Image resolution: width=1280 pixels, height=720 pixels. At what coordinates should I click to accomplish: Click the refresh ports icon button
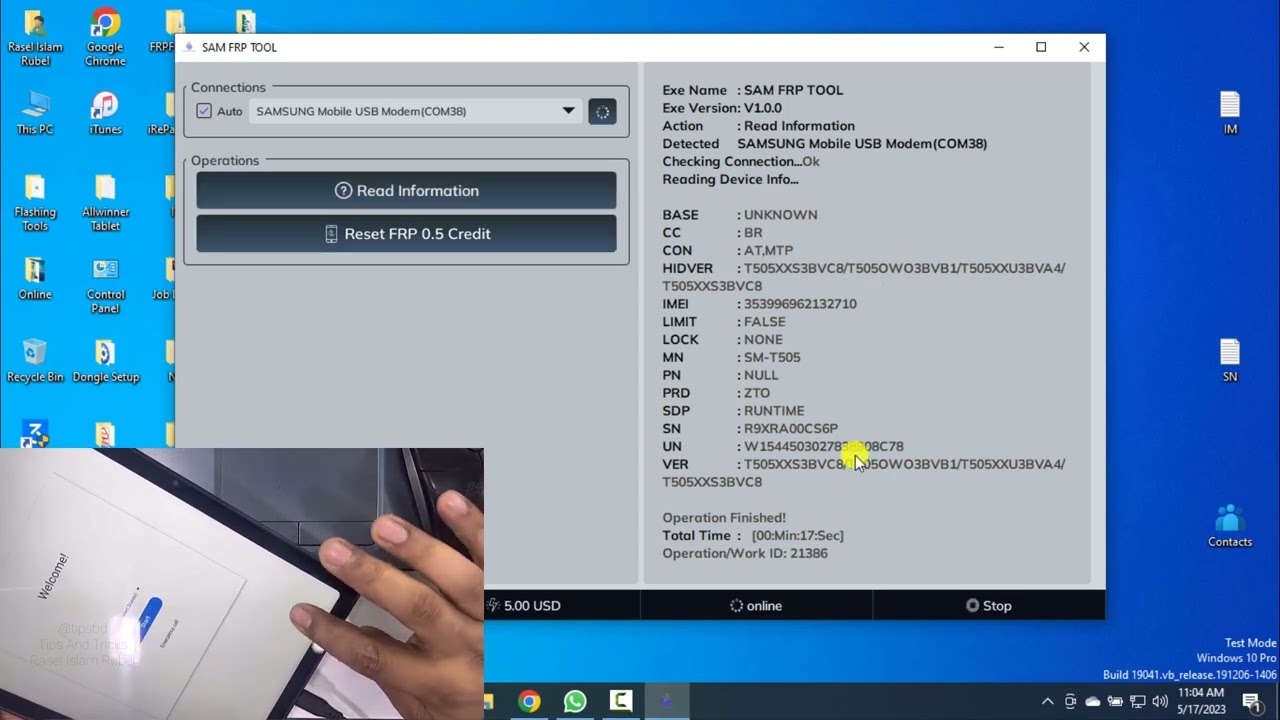coord(602,112)
